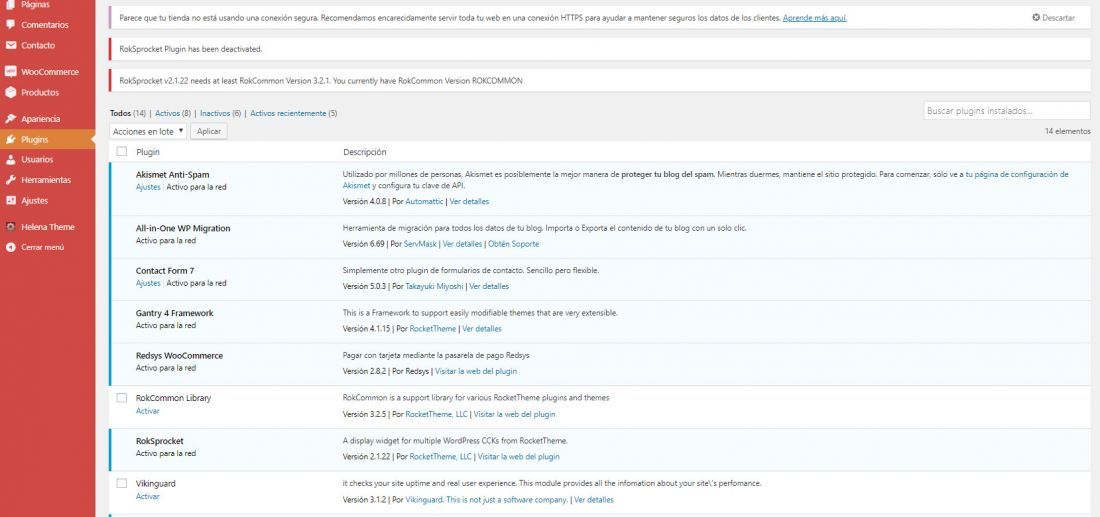Screen dimensions: 1100x517
Task: Activate the RokCommon Library plugin
Action: (x=147, y=411)
